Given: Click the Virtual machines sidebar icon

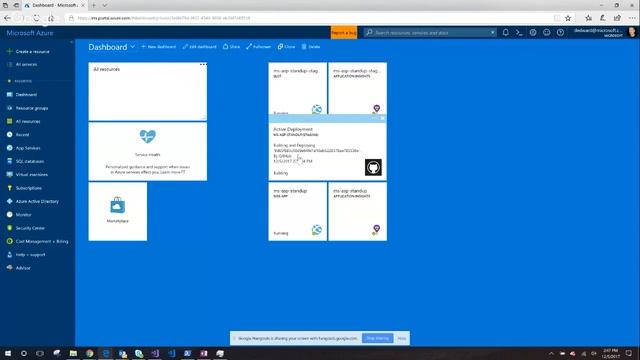Looking at the screenshot, I should coord(9,174).
